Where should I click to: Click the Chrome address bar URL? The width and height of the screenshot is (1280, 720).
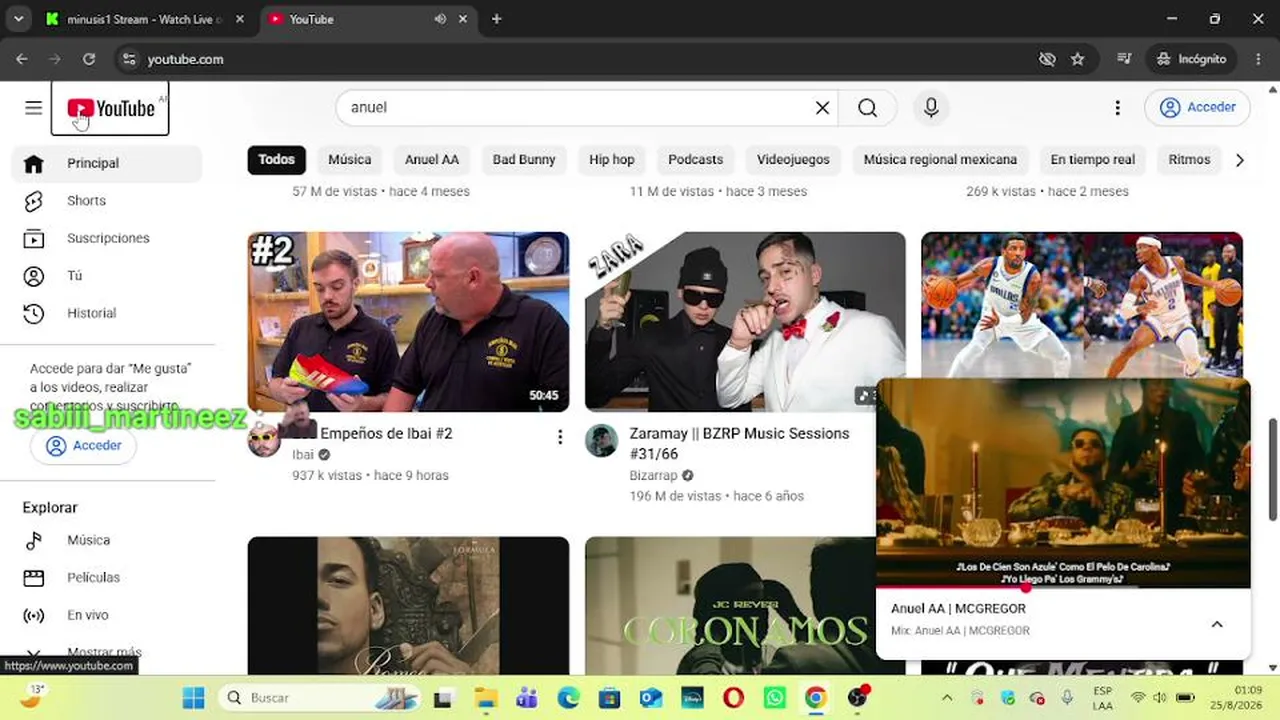(x=185, y=59)
